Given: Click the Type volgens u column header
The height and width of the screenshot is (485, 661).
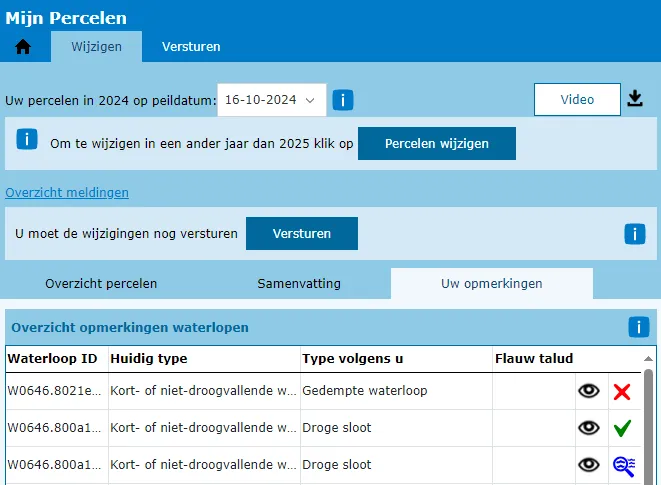Looking at the screenshot, I should point(396,358).
